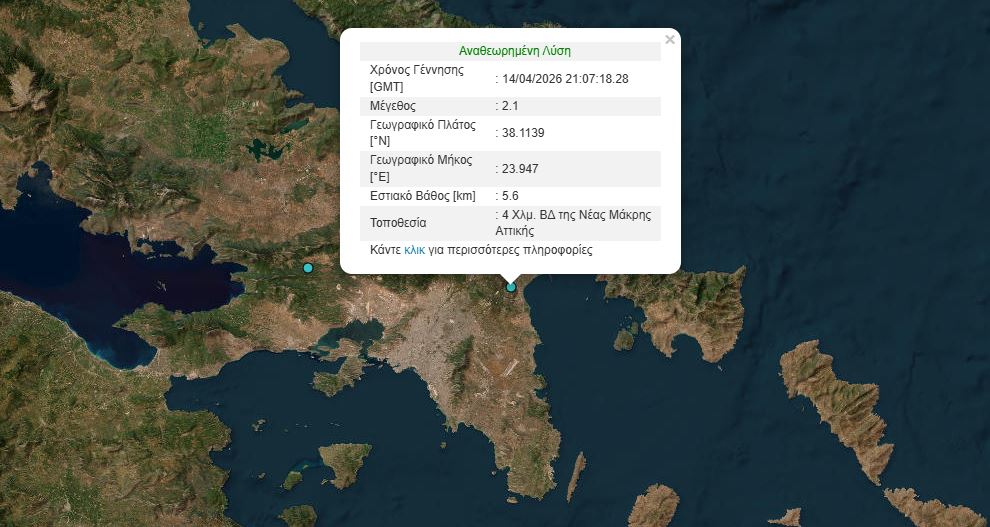
Task: Click the 'Αναθεωρημένη Λύση' popup header
Action: (x=515, y=51)
